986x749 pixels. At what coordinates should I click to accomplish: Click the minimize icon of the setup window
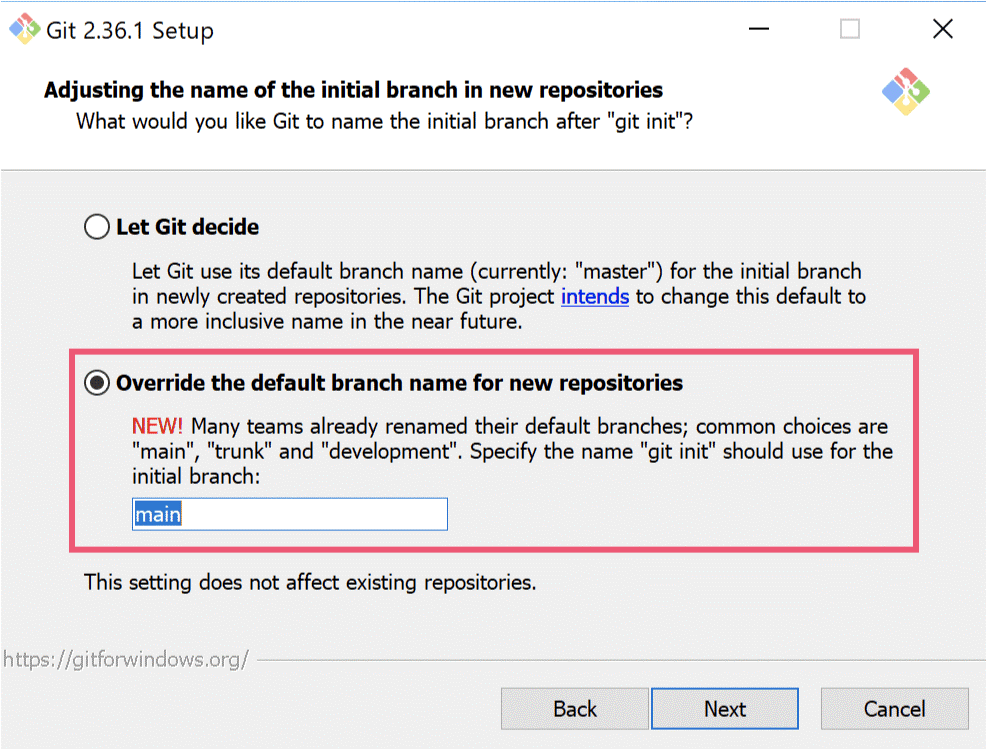tap(759, 29)
